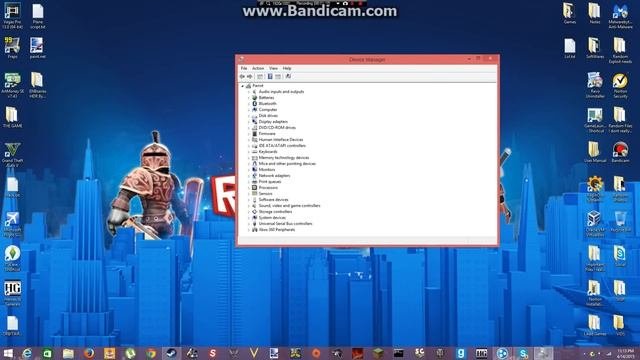Select Recycle Bin on desktop

pyautogui.click(x=620, y=222)
